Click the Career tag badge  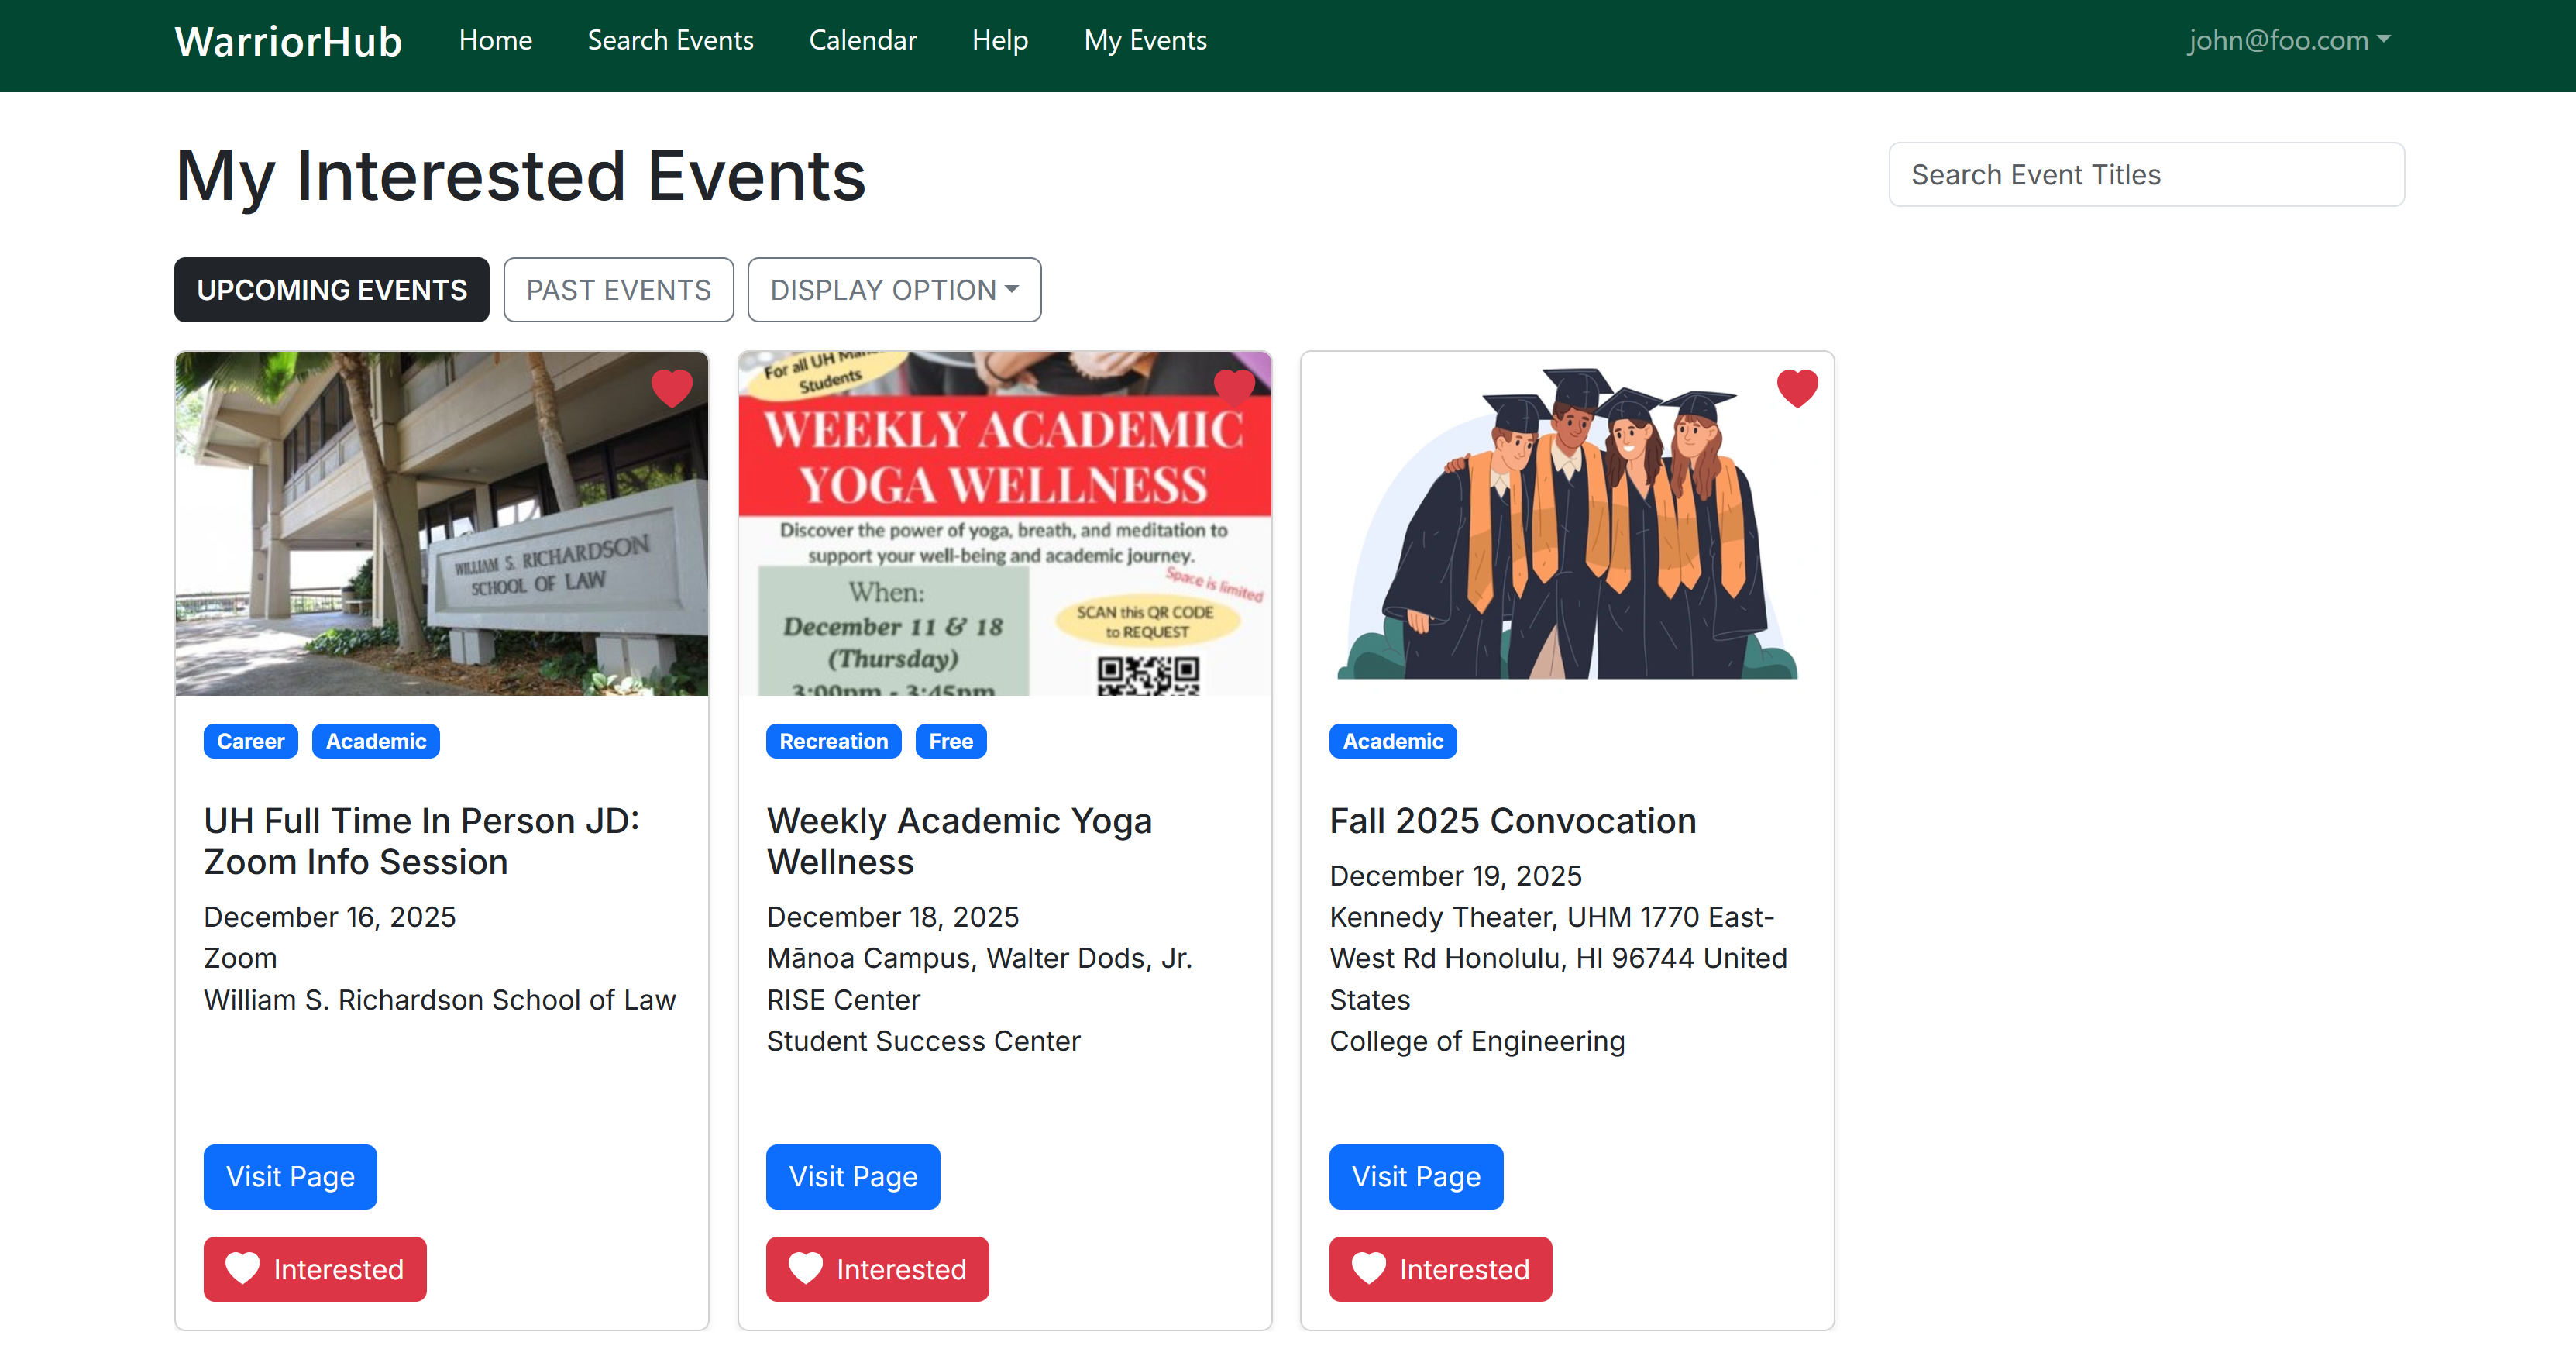pos(250,741)
